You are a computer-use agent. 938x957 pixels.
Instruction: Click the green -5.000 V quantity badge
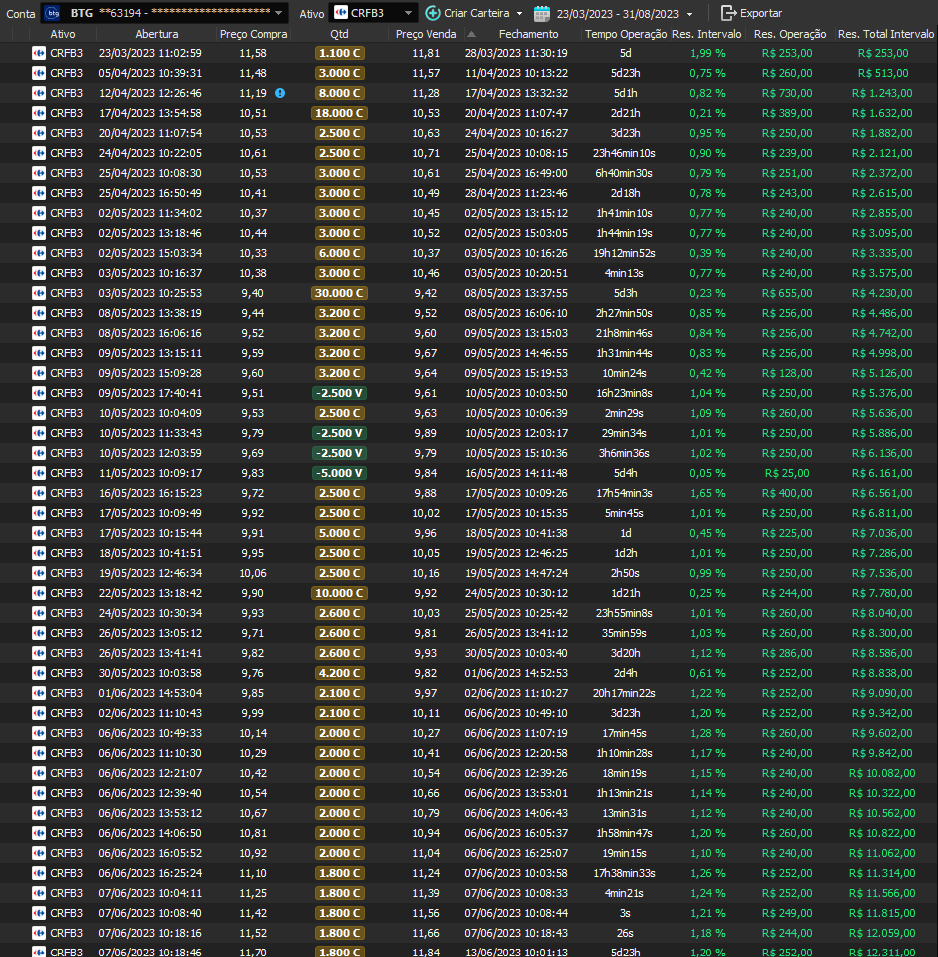339,473
